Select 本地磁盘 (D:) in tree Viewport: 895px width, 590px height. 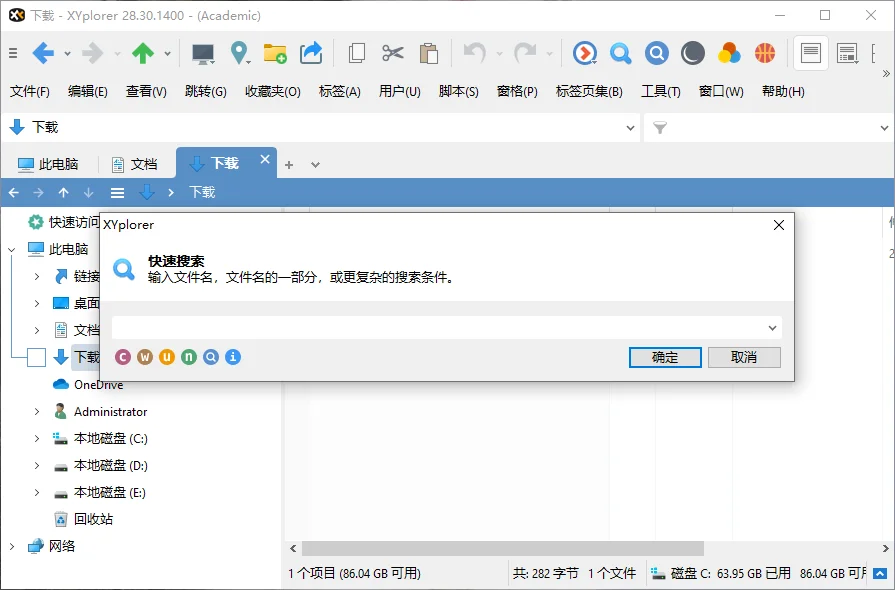(111, 466)
